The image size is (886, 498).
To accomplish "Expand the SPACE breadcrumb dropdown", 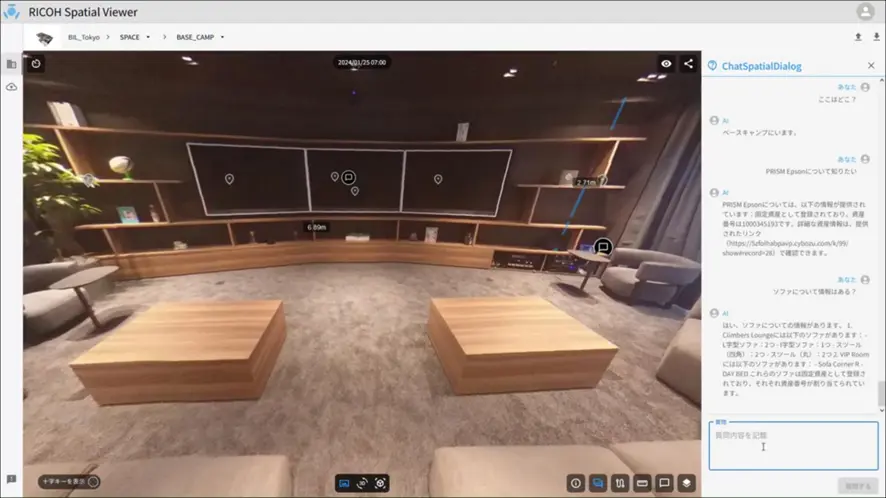I will tap(148, 37).
